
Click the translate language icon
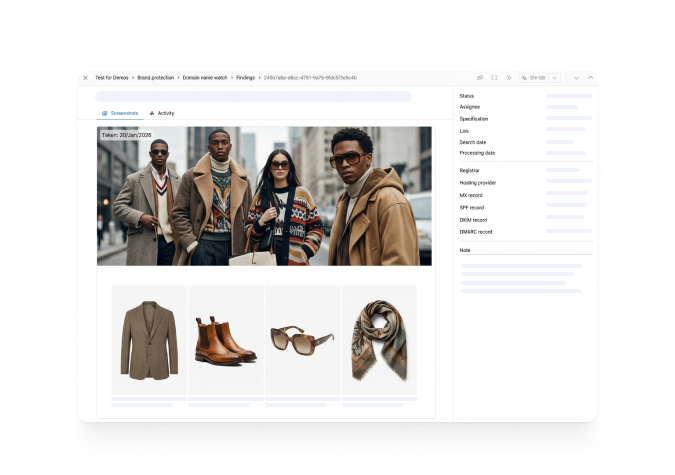(524, 78)
